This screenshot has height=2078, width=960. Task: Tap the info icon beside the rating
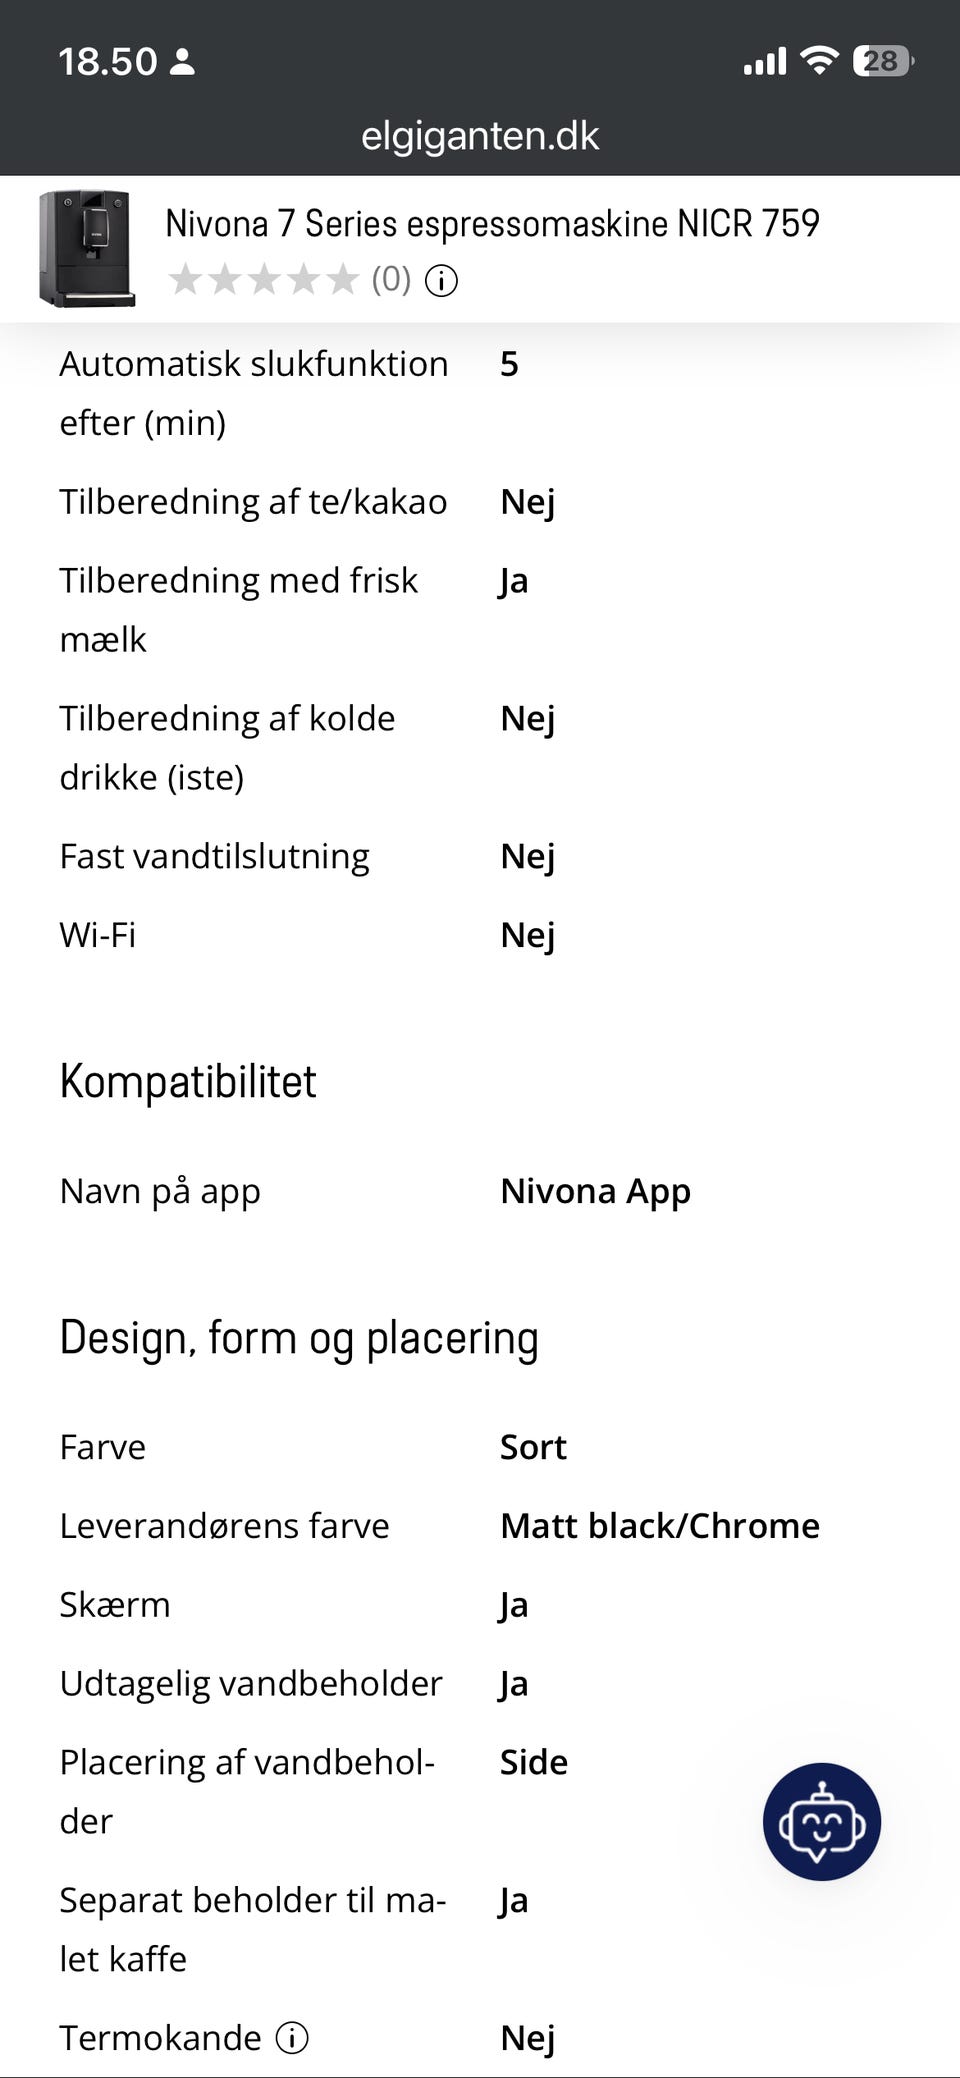point(441,281)
